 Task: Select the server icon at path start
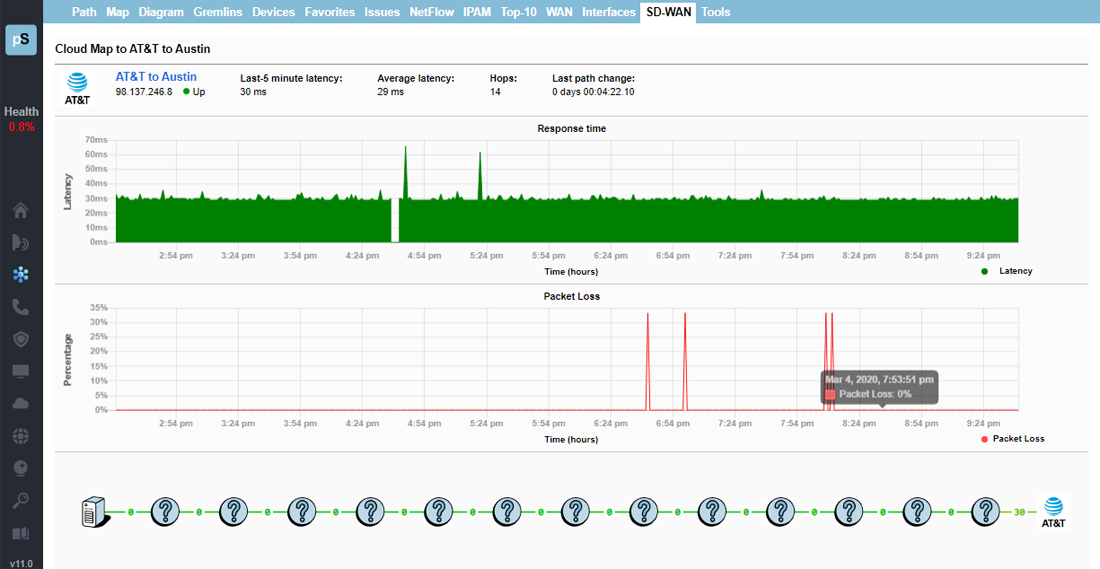coord(94,512)
